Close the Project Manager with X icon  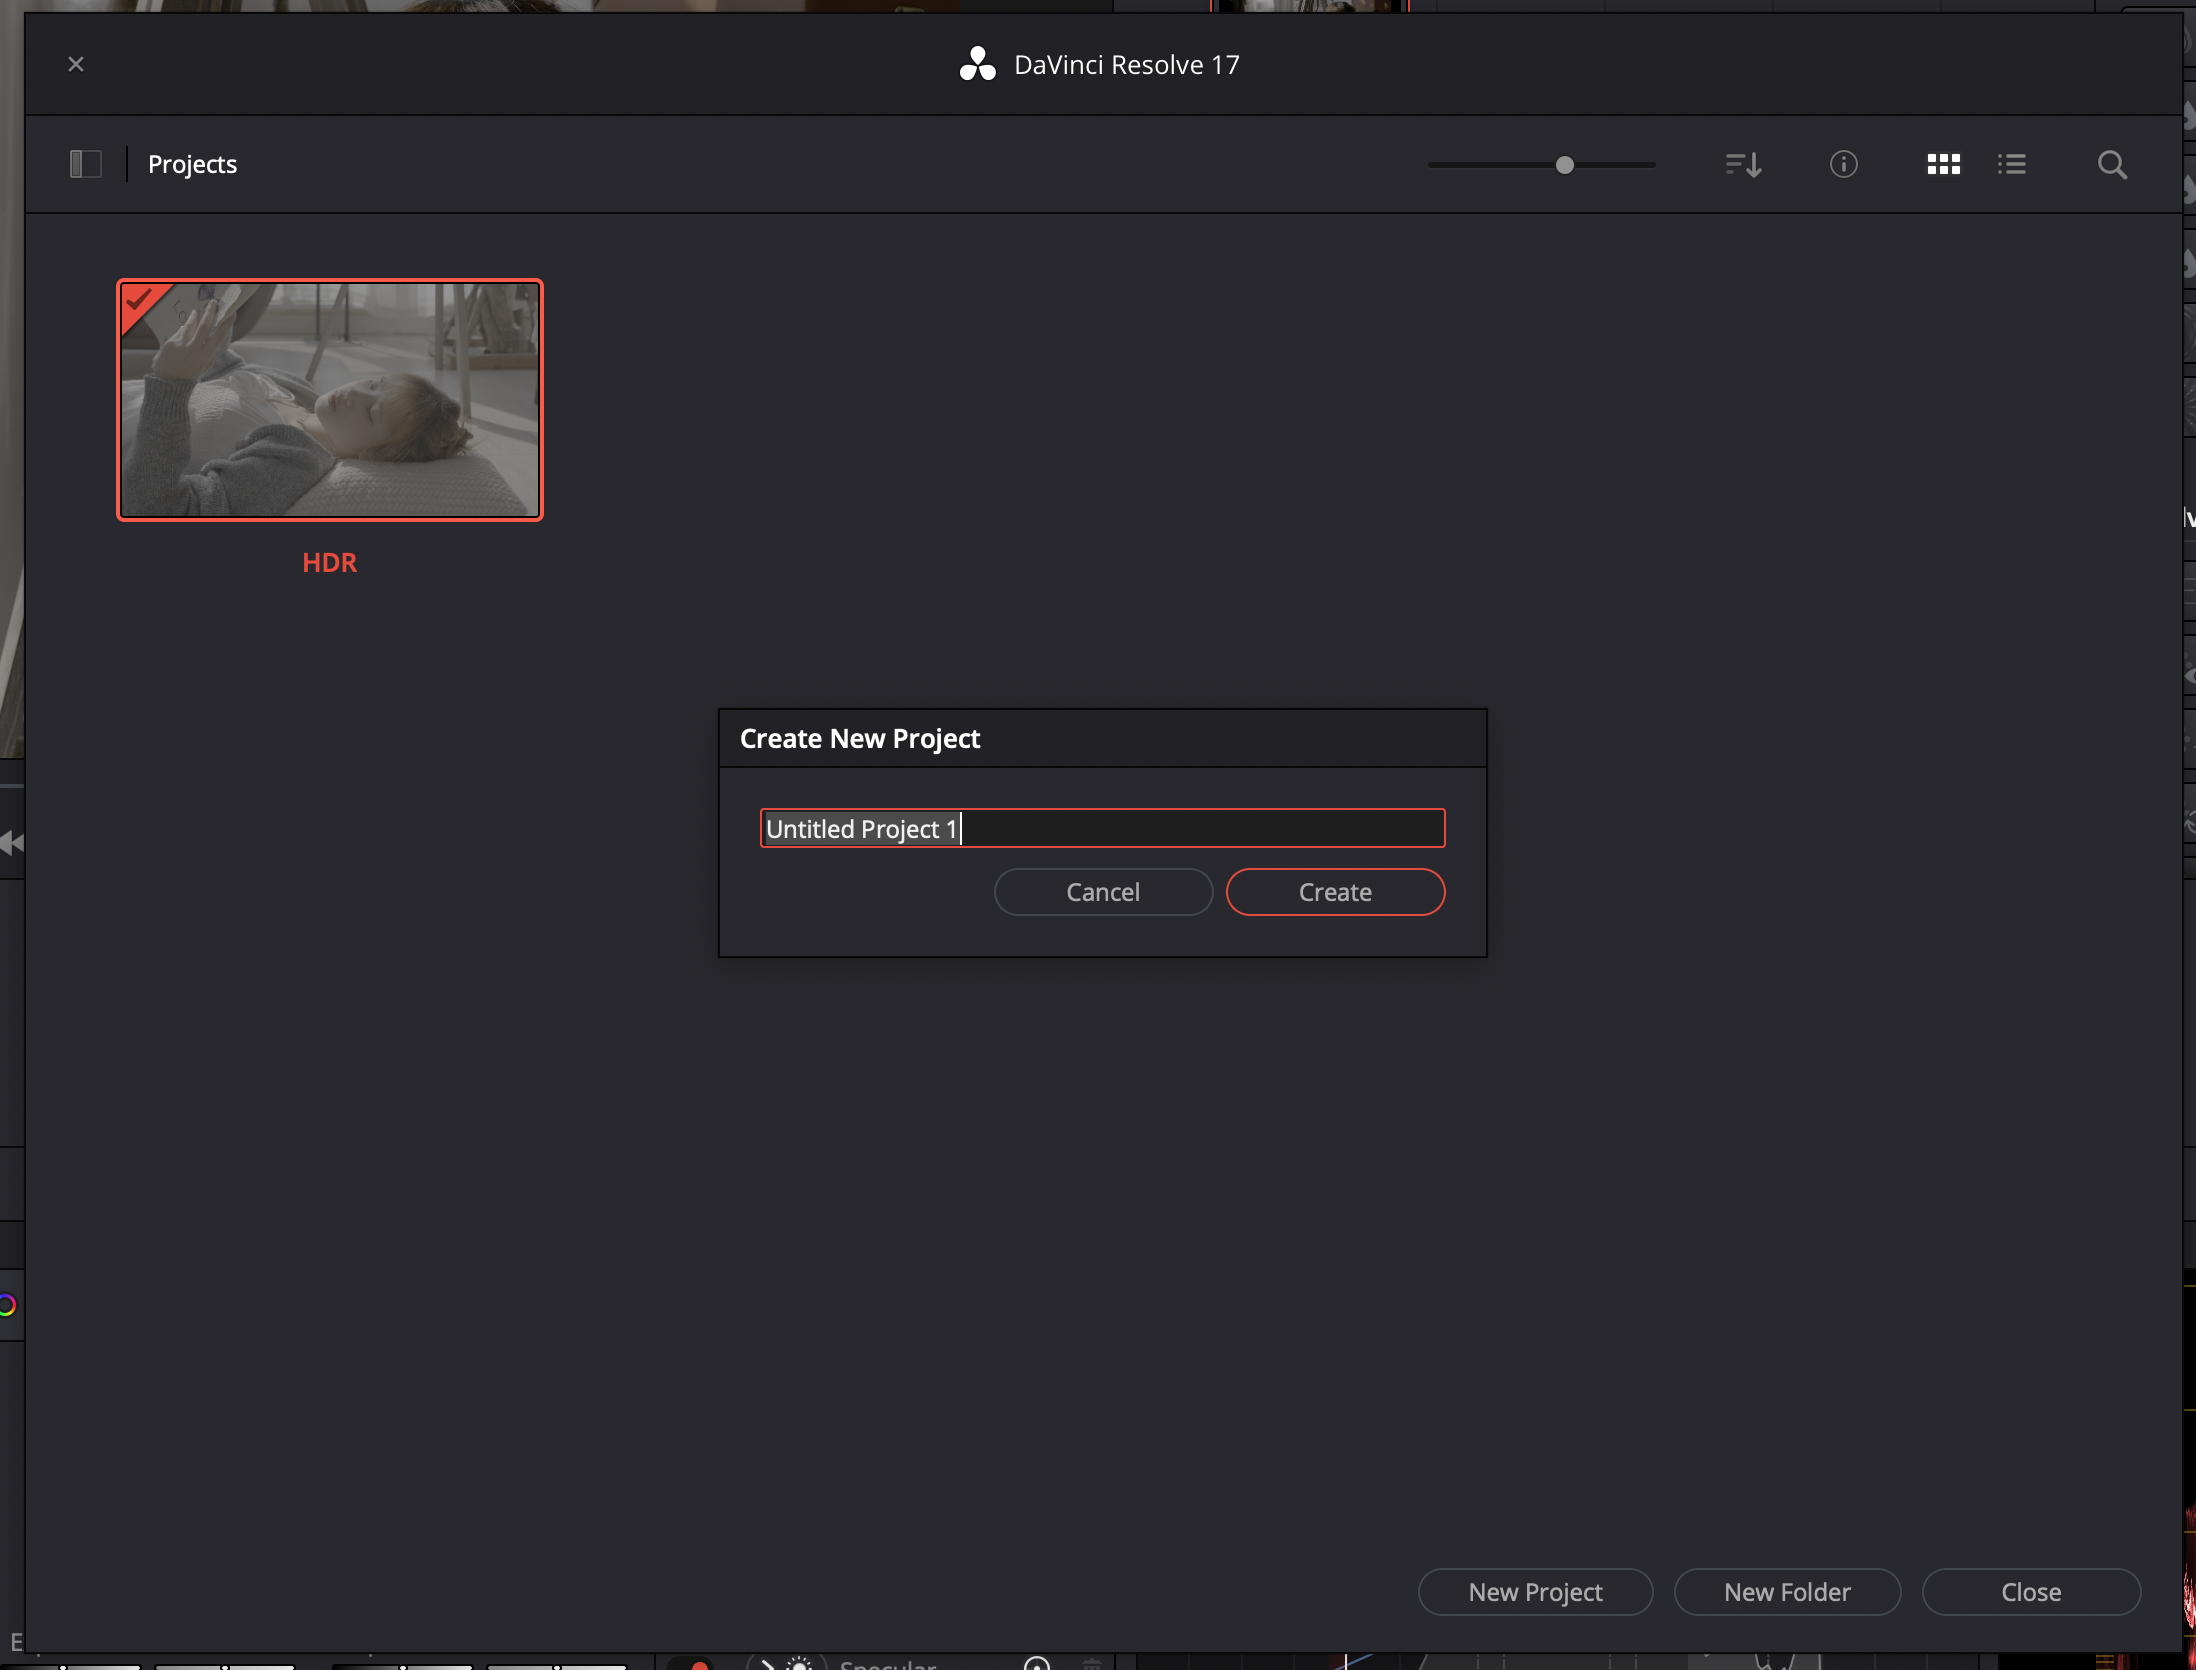pos(76,64)
